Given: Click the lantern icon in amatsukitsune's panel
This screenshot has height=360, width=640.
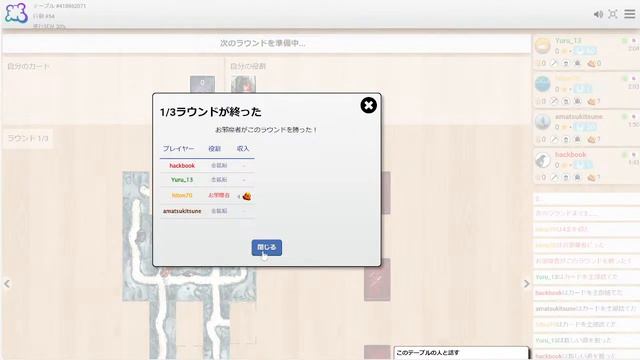Looking at the screenshot, I should pos(566,139).
